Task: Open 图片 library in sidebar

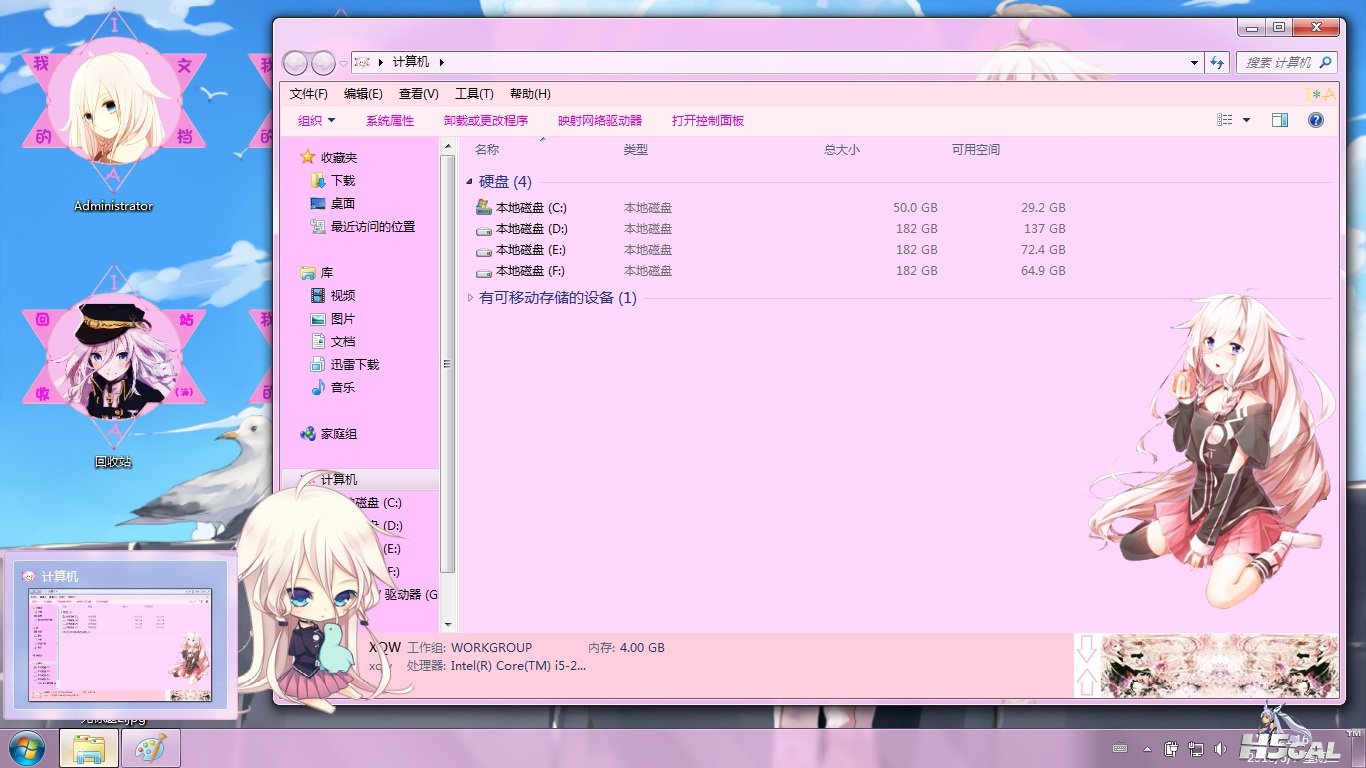Action: point(343,319)
